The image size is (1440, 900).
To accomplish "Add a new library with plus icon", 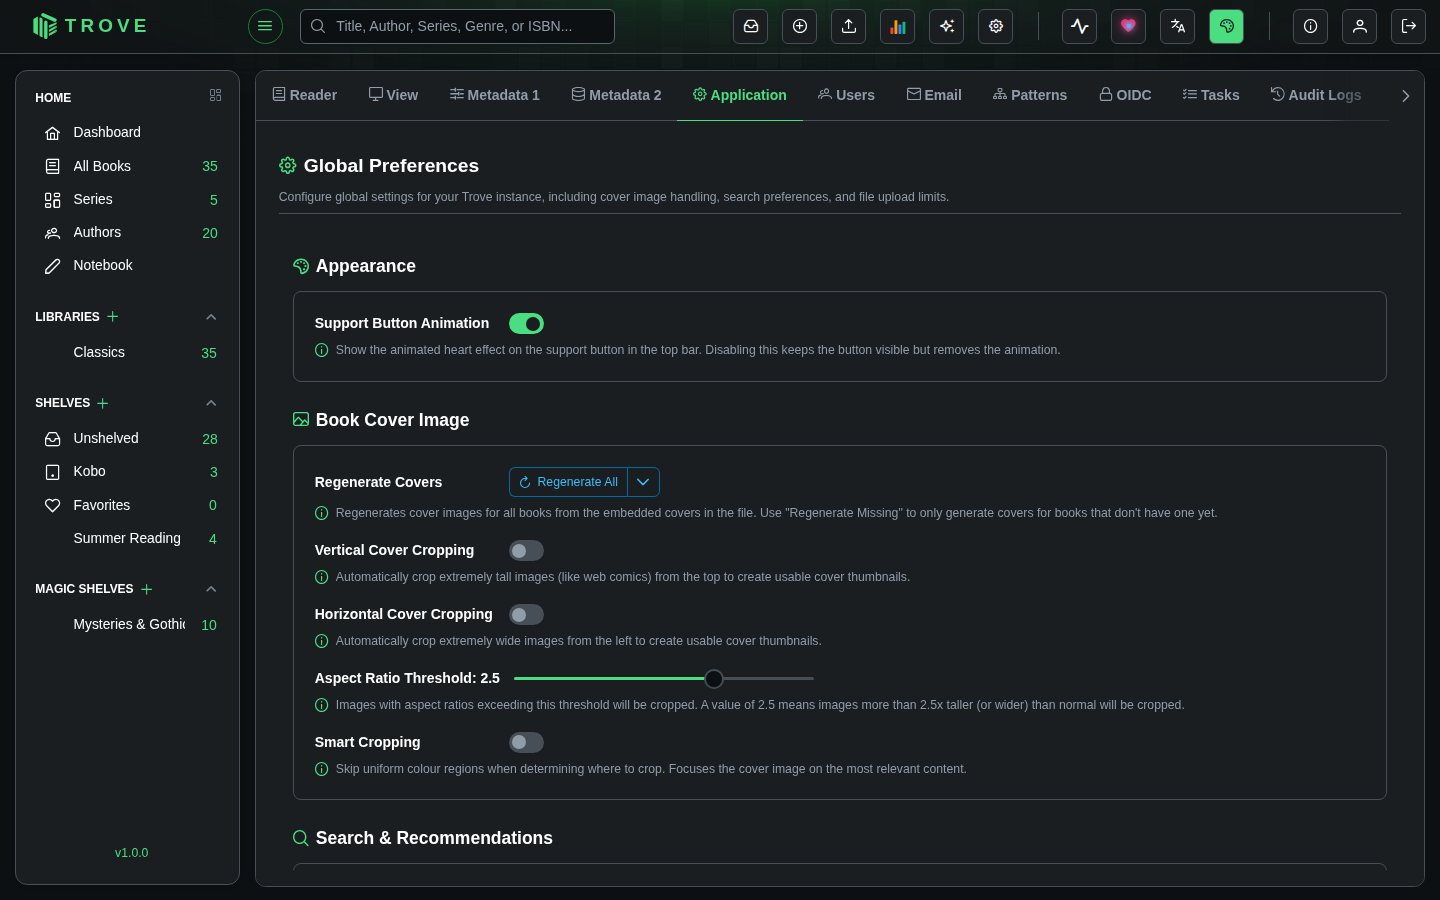I will point(113,316).
